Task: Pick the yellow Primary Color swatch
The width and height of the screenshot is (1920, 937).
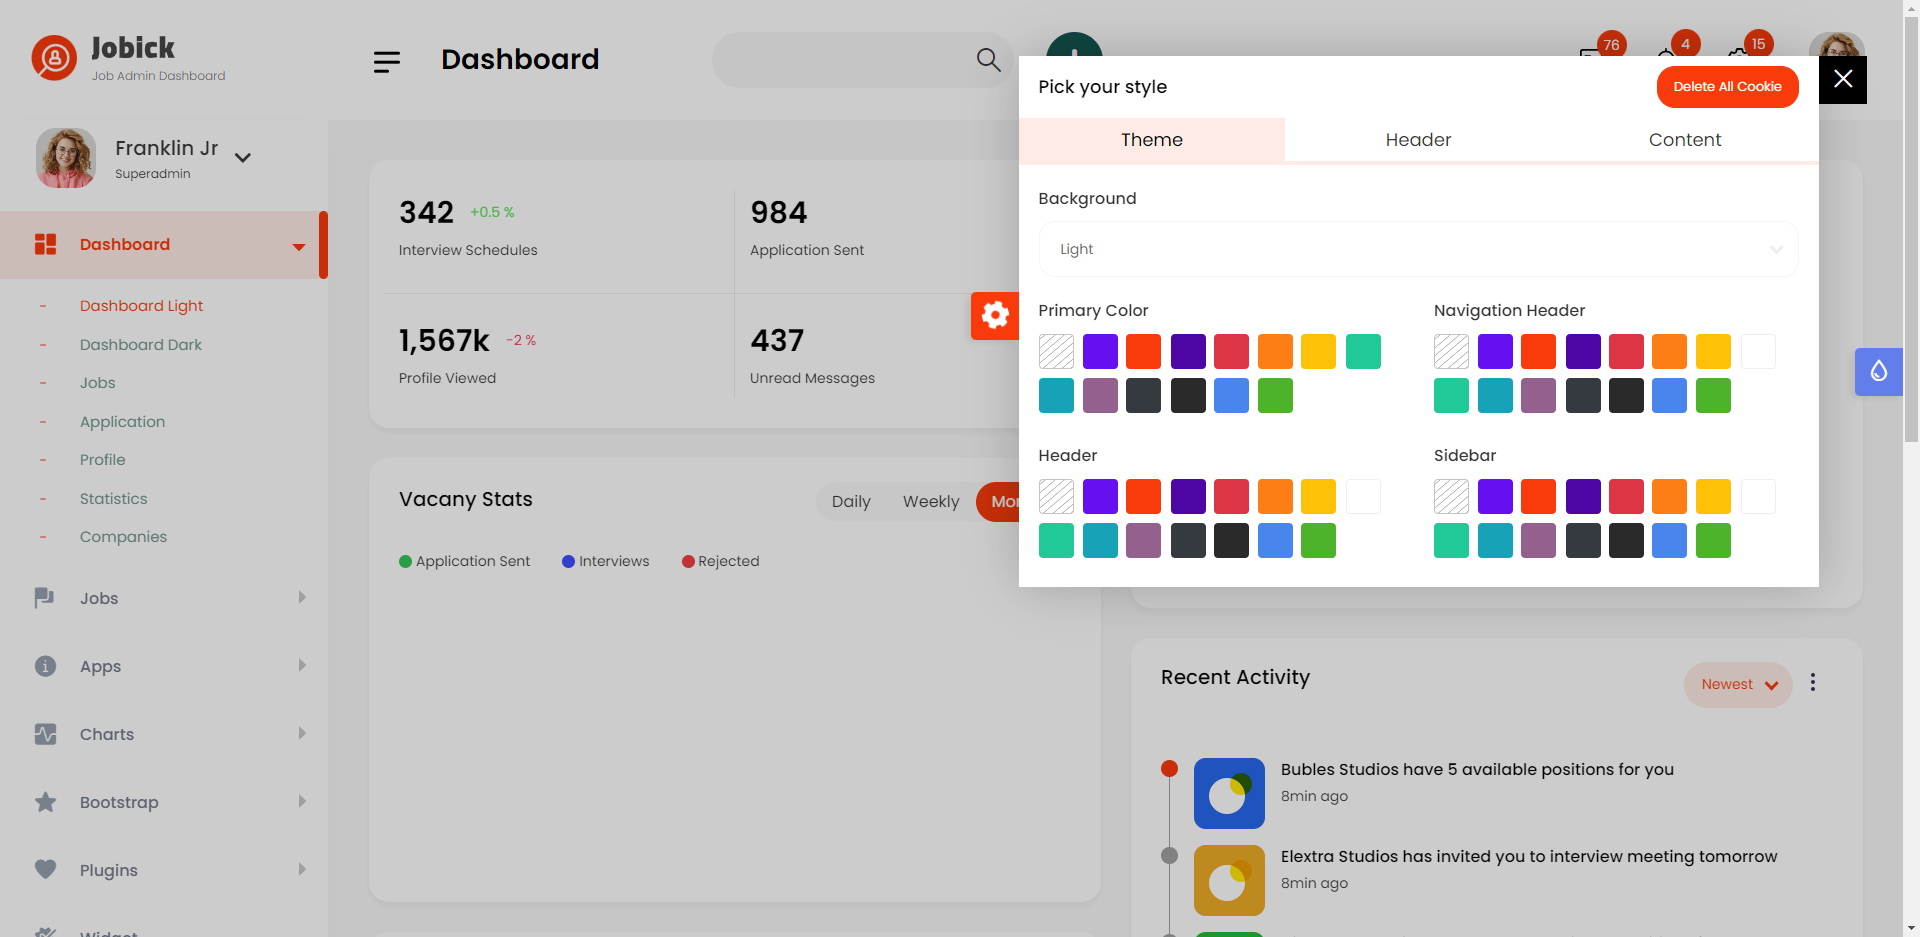Action: pos(1318,352)
